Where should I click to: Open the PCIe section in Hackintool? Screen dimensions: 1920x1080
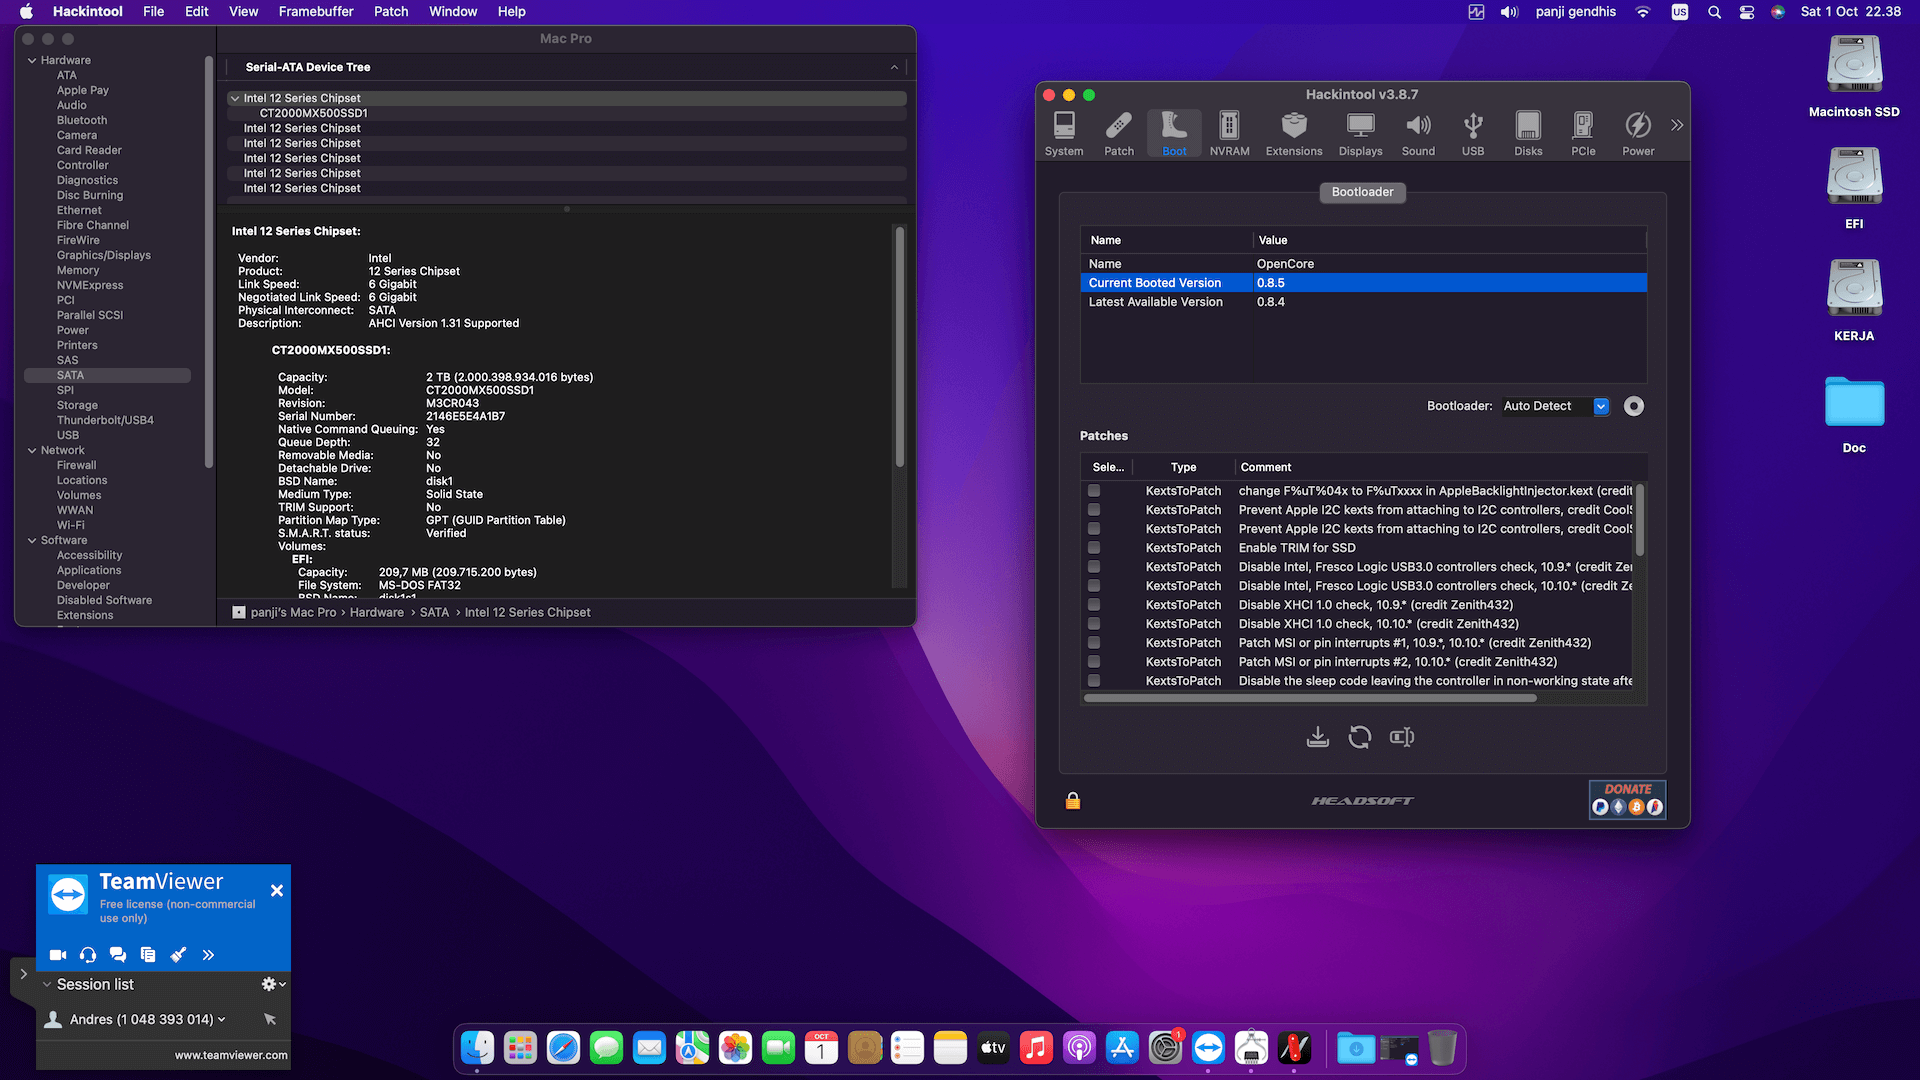tap(1583, 133)
